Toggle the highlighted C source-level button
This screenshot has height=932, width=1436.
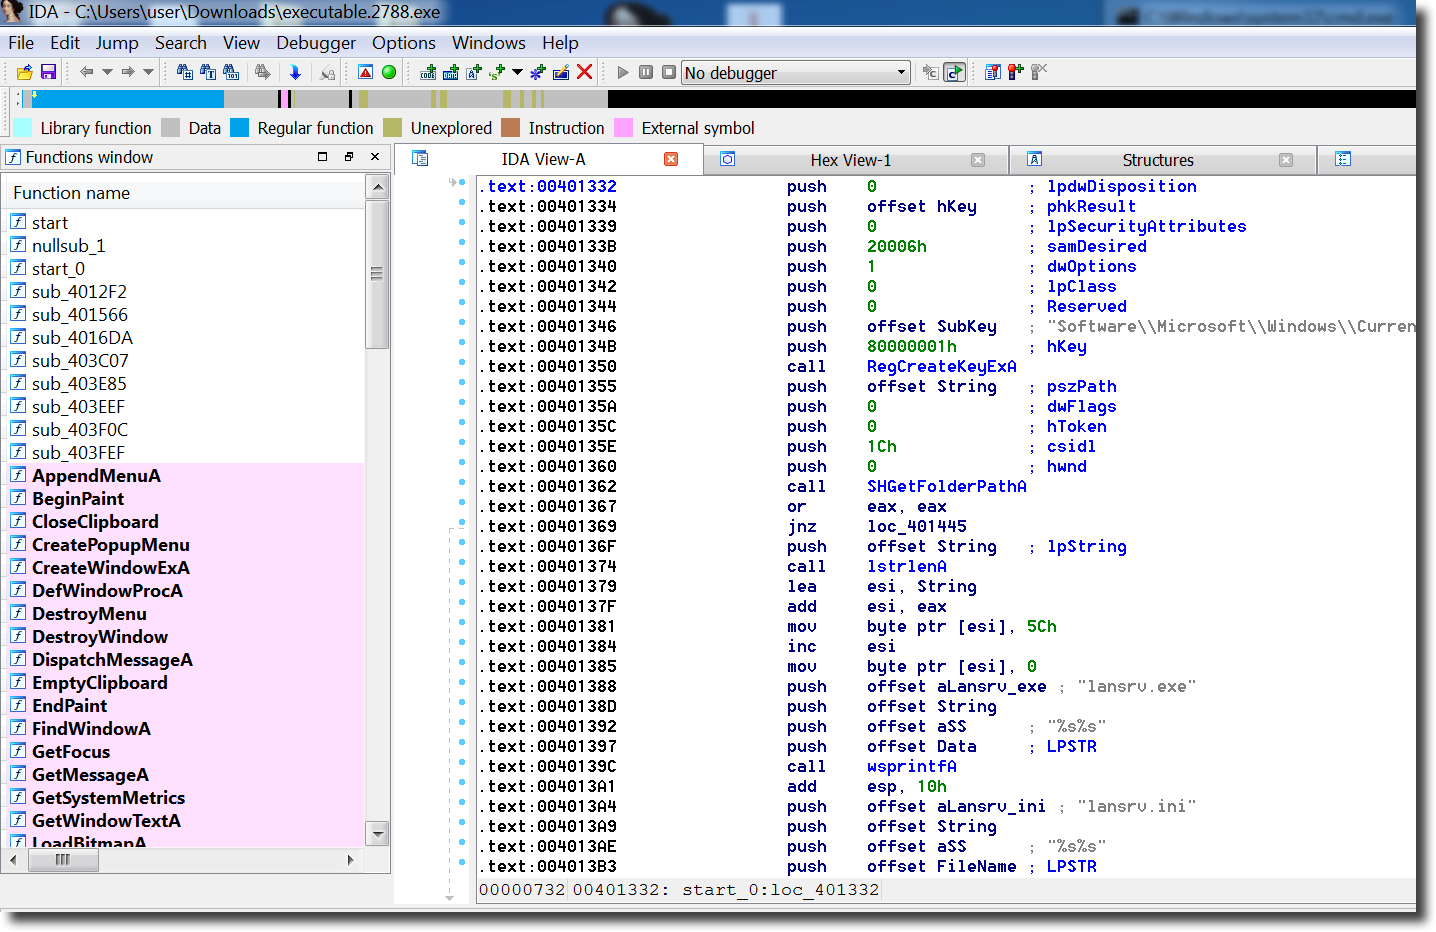click(x=955, y=72)
